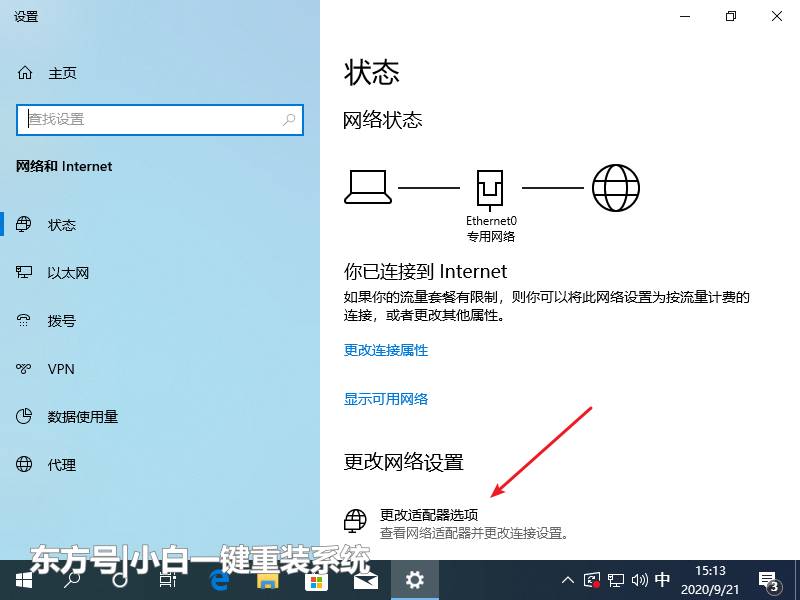Open Cortana circle on taskbar

[x=120, y=580]
